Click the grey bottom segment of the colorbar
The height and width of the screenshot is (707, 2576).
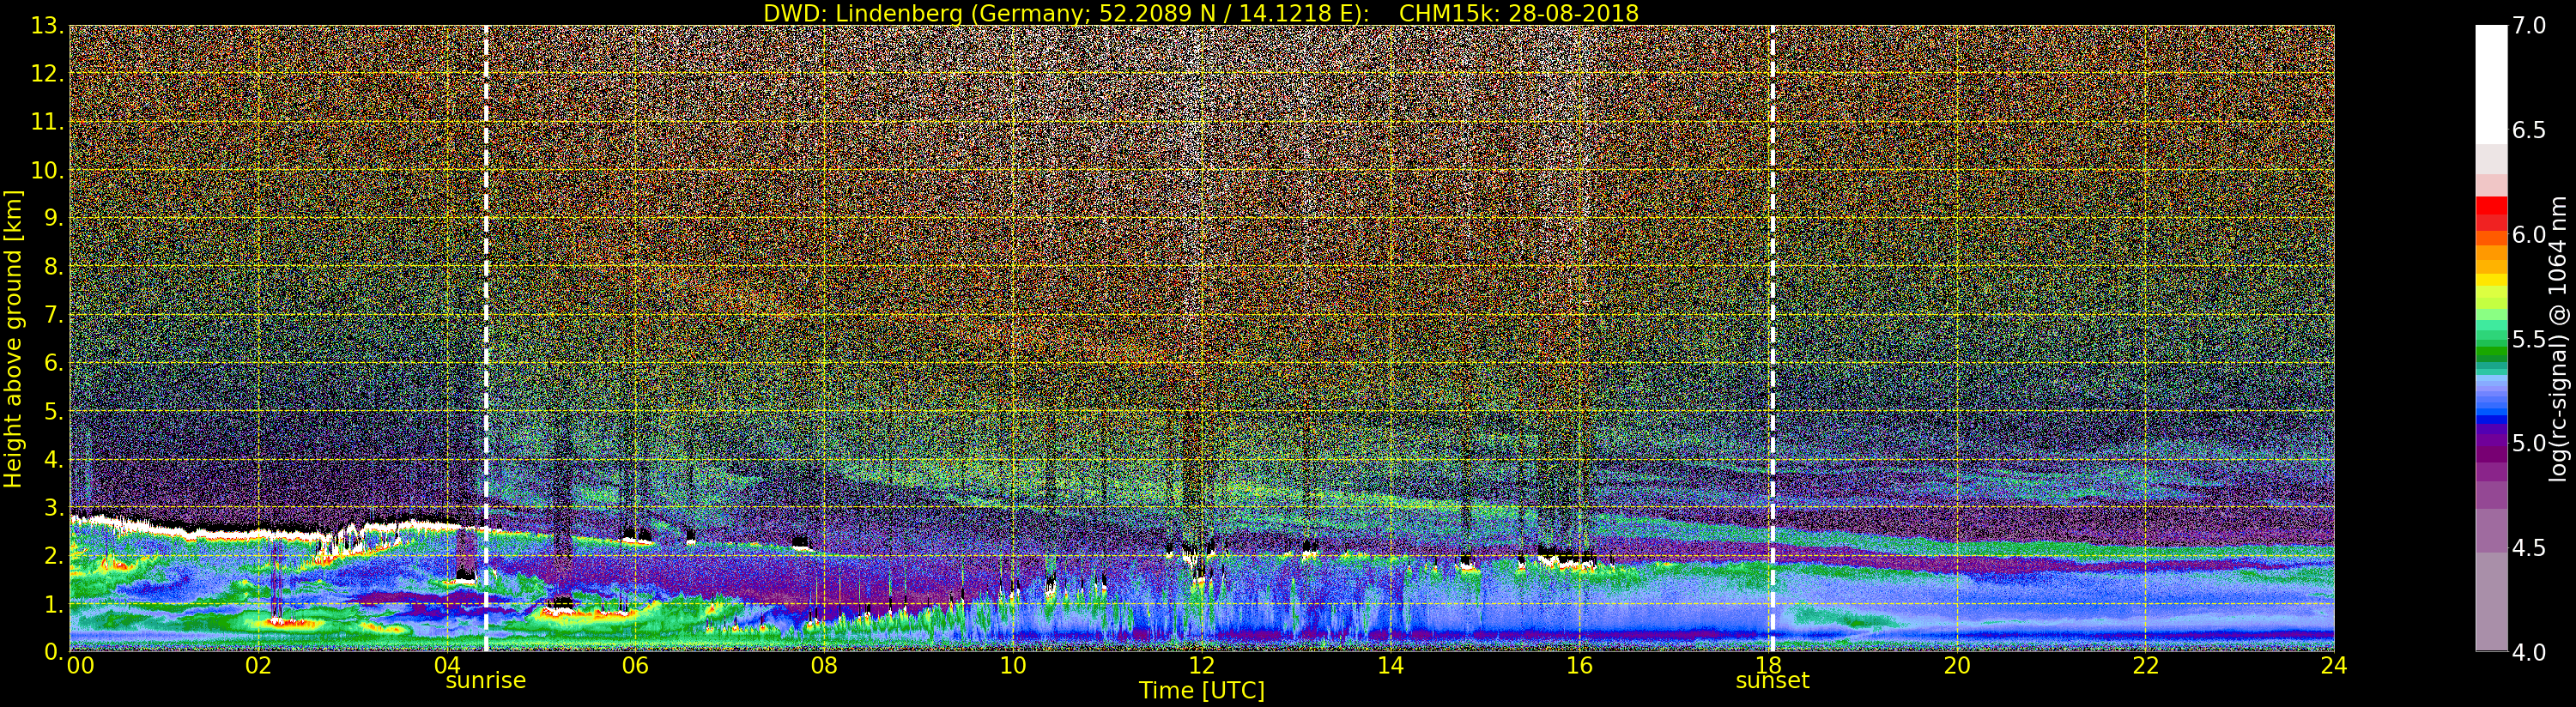point(2491,601)
